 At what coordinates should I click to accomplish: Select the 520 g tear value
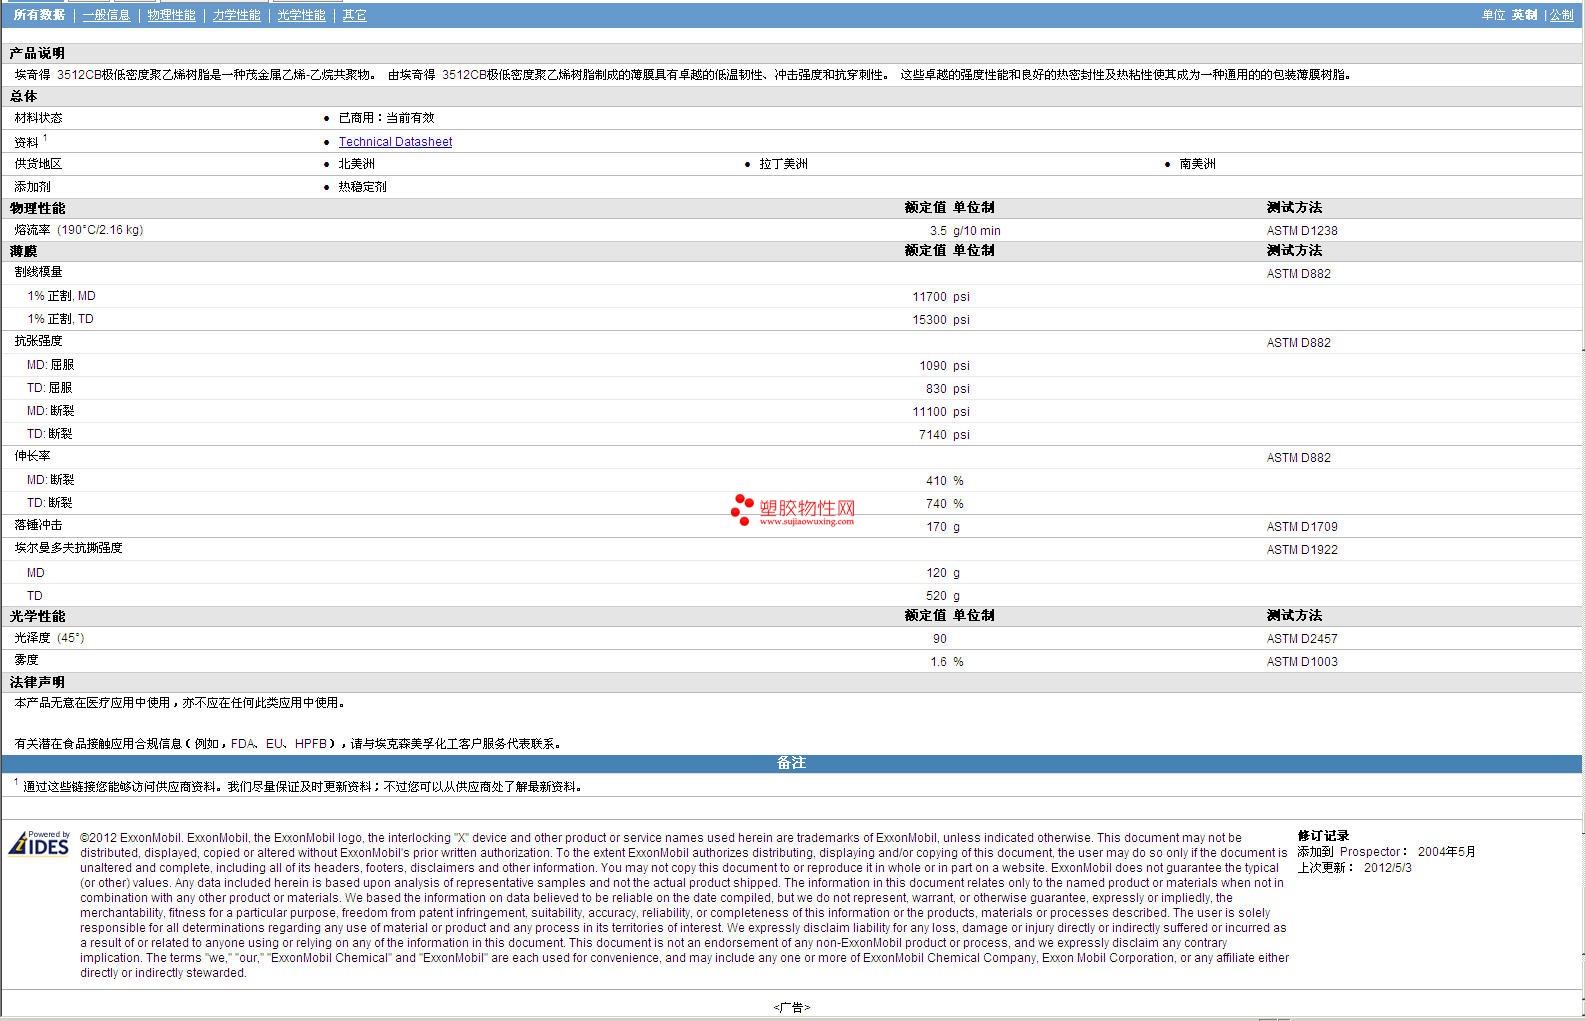tap(942, 596)
